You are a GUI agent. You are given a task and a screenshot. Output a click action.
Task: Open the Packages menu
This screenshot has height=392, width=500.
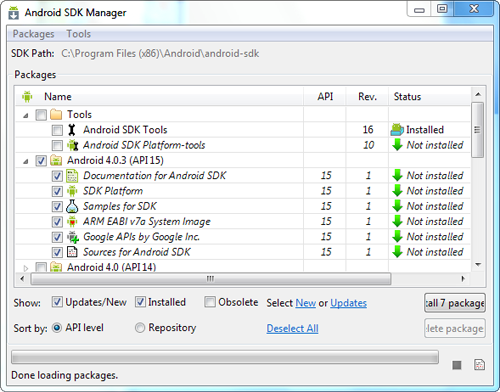[x=33, y=34]
